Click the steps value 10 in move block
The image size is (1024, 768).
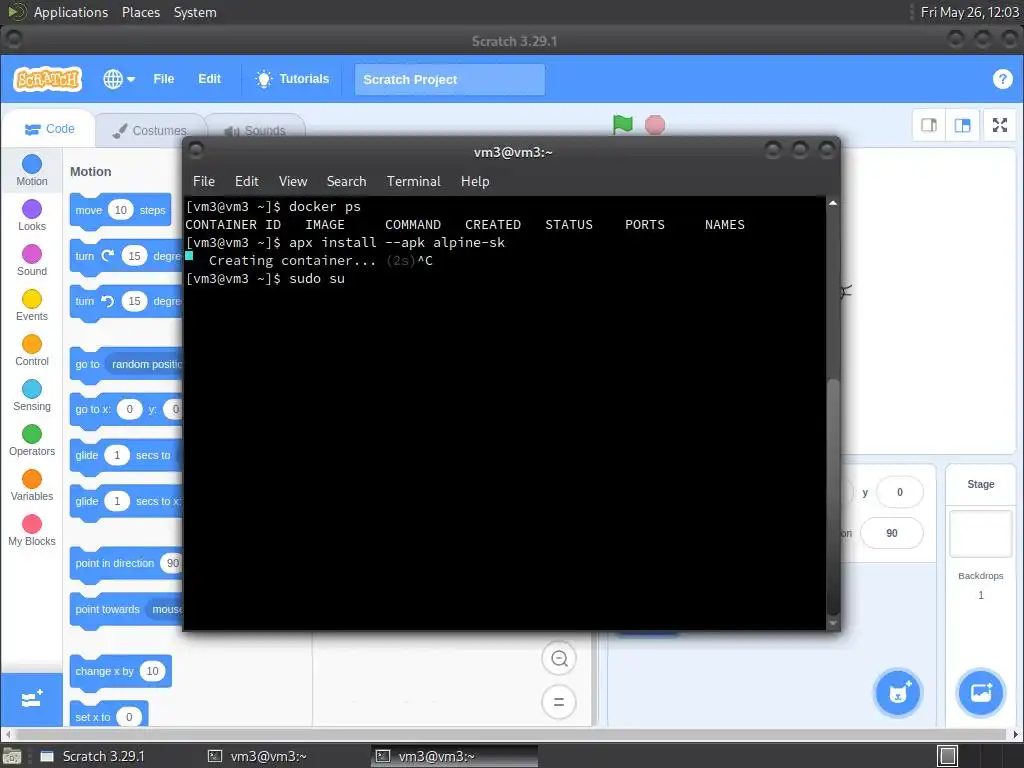pyautogui.click(x=120, y=210)
